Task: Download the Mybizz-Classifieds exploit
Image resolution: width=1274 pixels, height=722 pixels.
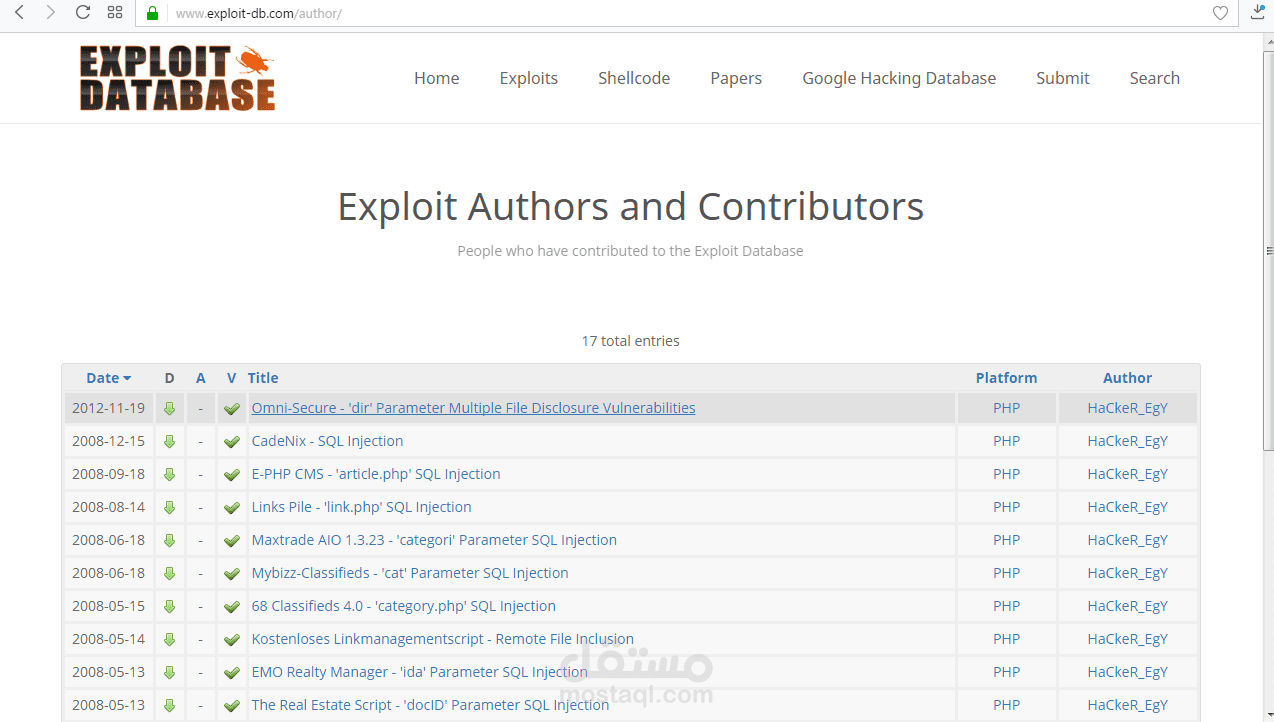Action: [169, 573]
